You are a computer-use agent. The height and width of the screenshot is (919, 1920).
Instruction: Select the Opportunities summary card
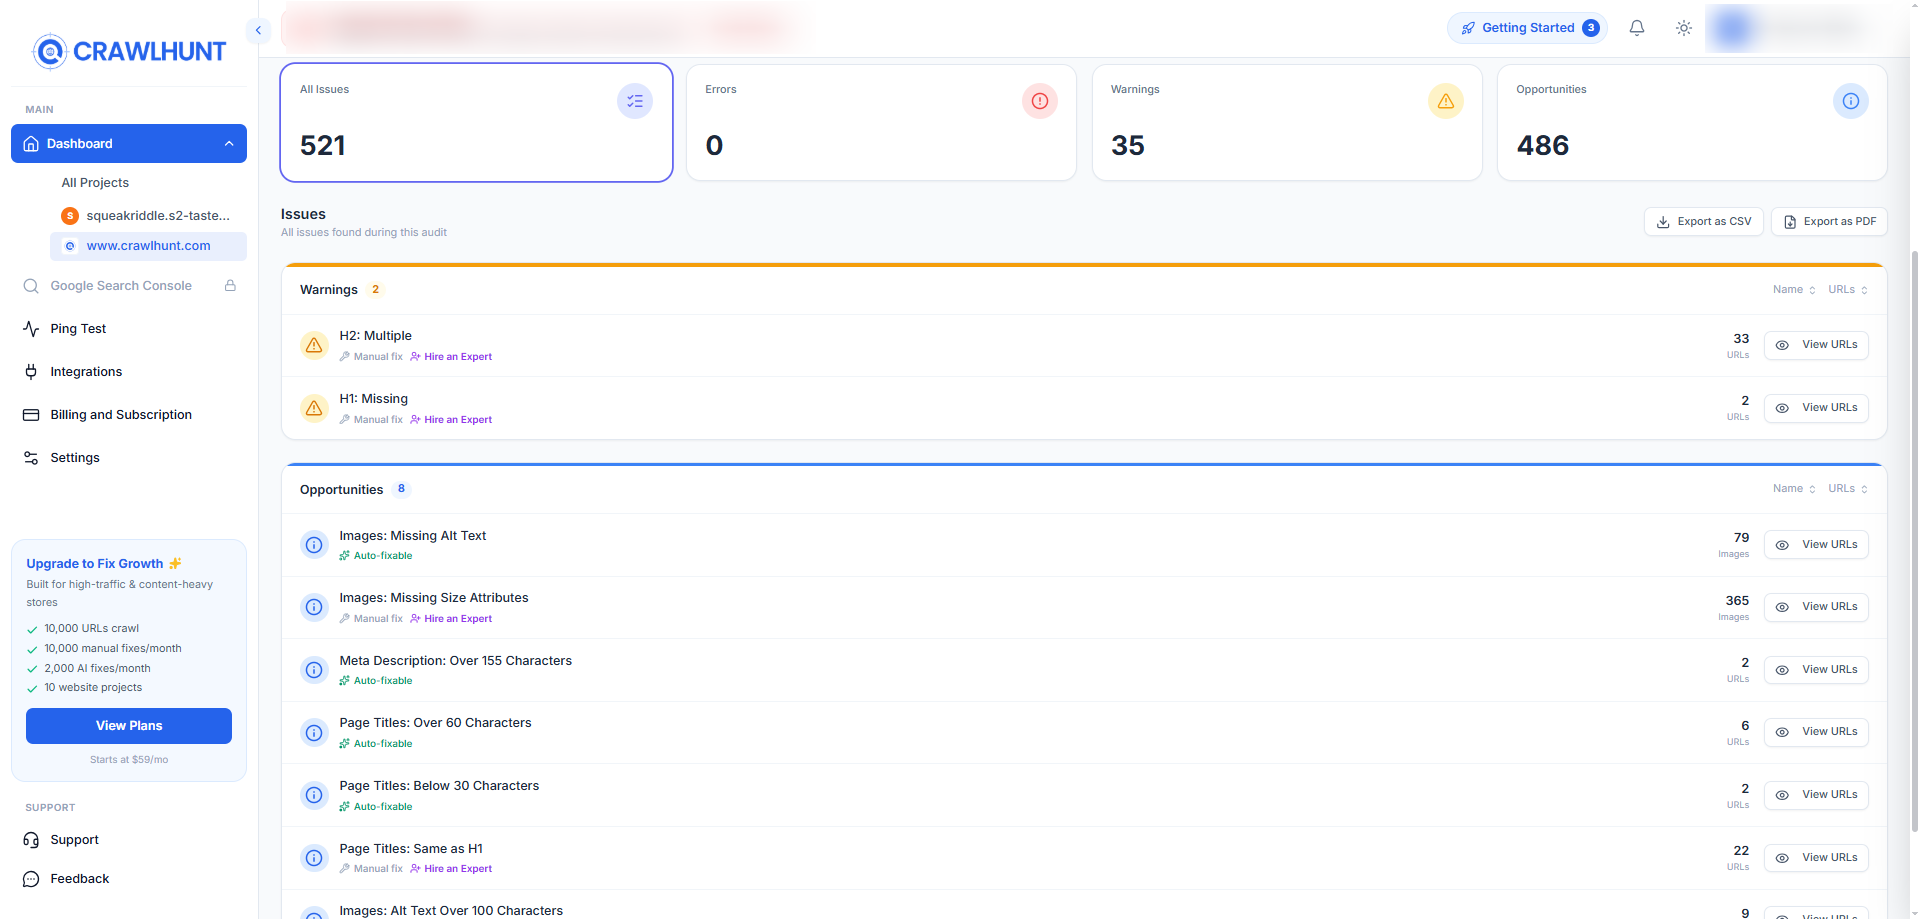coord(1692,123)
